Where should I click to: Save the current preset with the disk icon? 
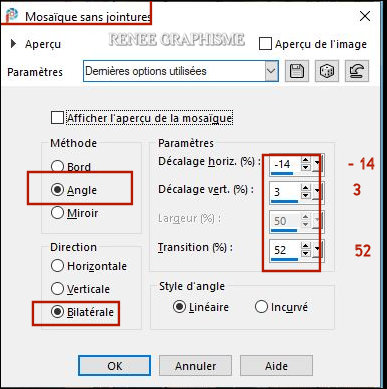(297, 71)
